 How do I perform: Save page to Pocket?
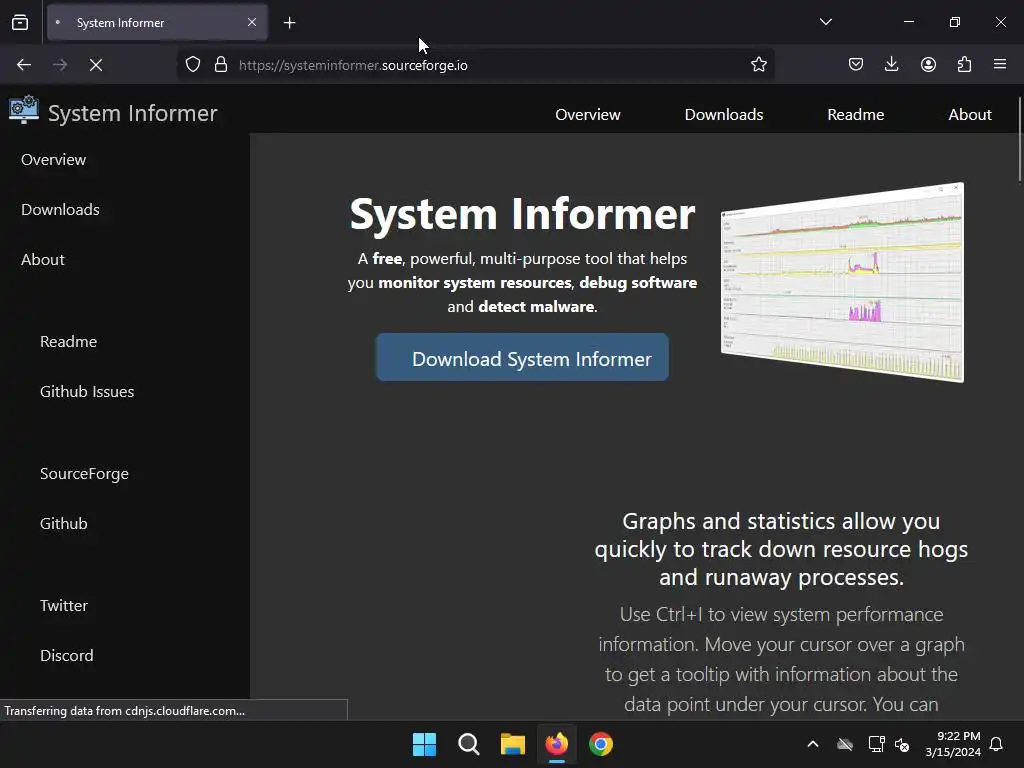856,64
